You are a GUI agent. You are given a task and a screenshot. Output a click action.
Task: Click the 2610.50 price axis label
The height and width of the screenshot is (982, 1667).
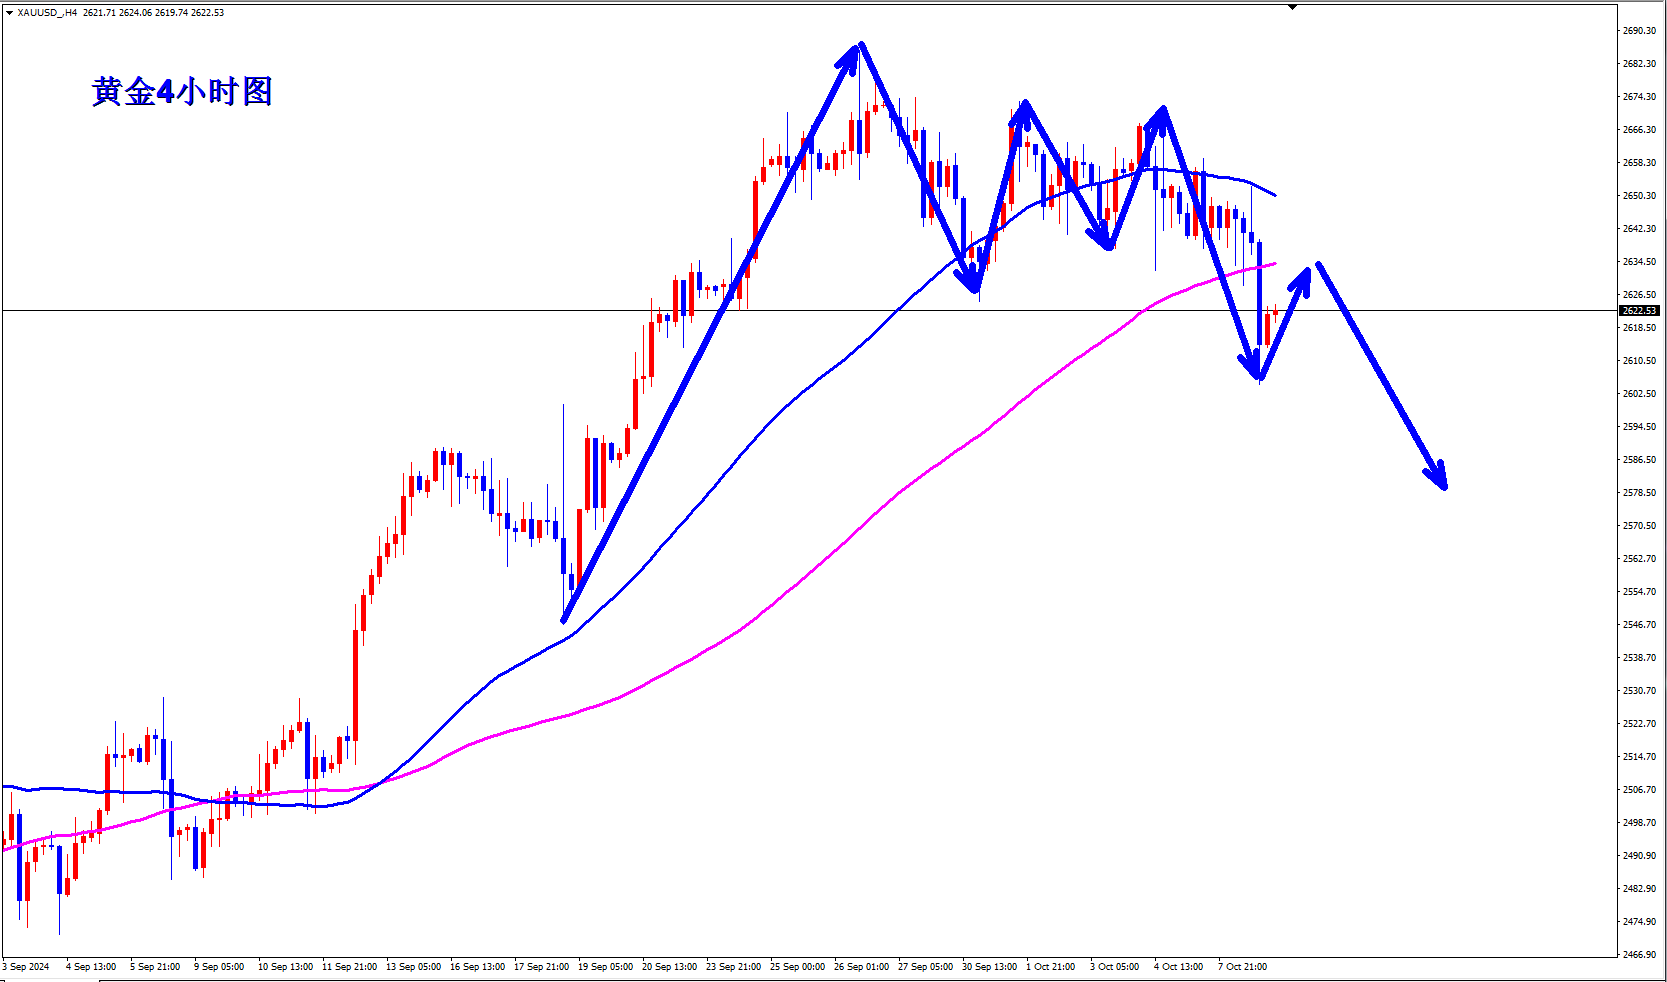[x=1639, y=361]
